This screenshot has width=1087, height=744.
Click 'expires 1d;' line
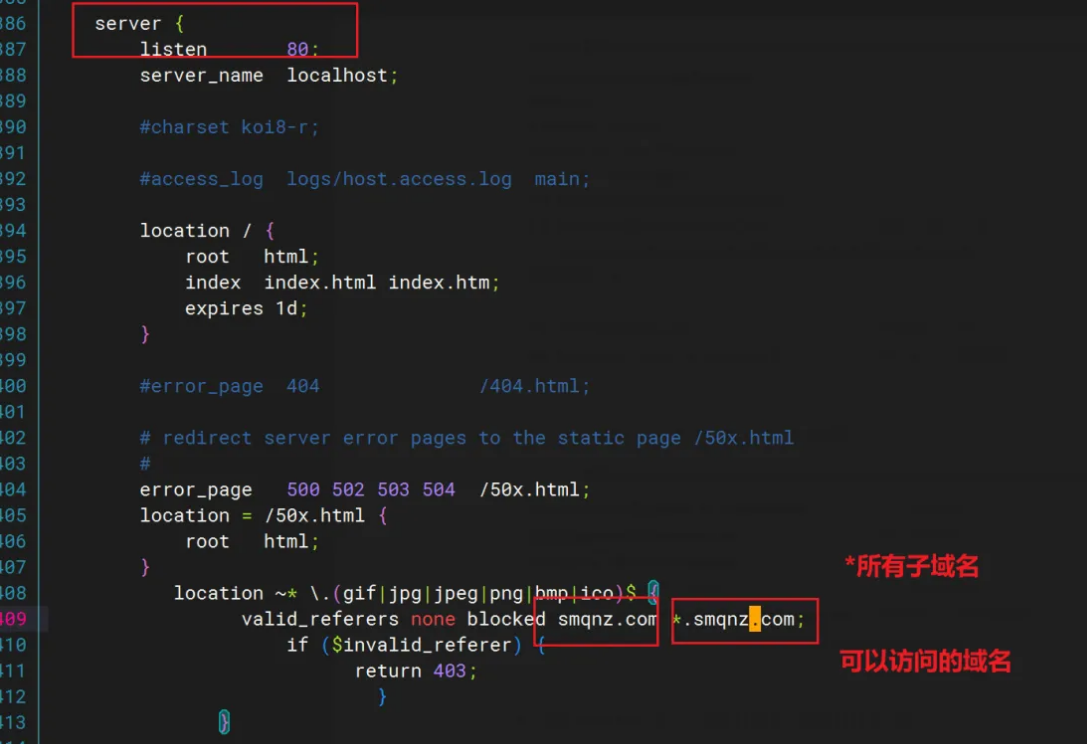tap(246, 309)
